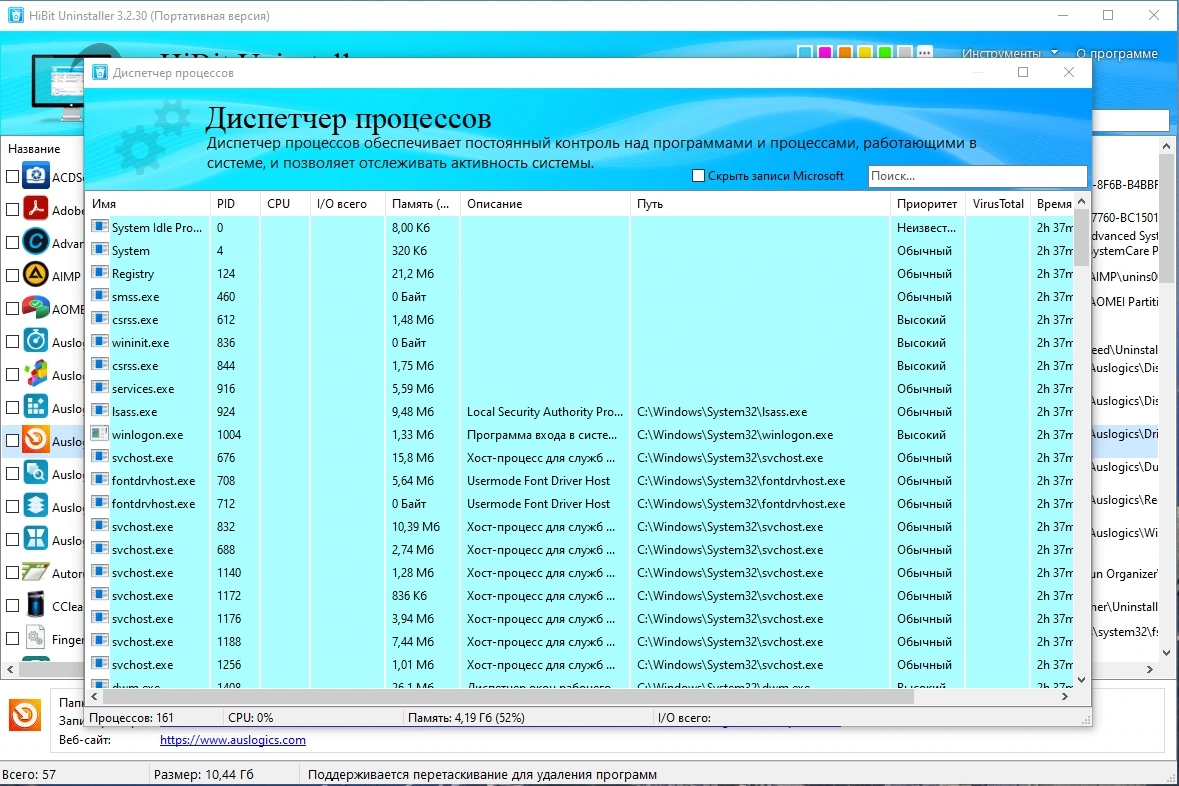The width and height of the screenshot is (1179, 786).
Task: Open the Инструменты menu
Action: pos(1002,53)
